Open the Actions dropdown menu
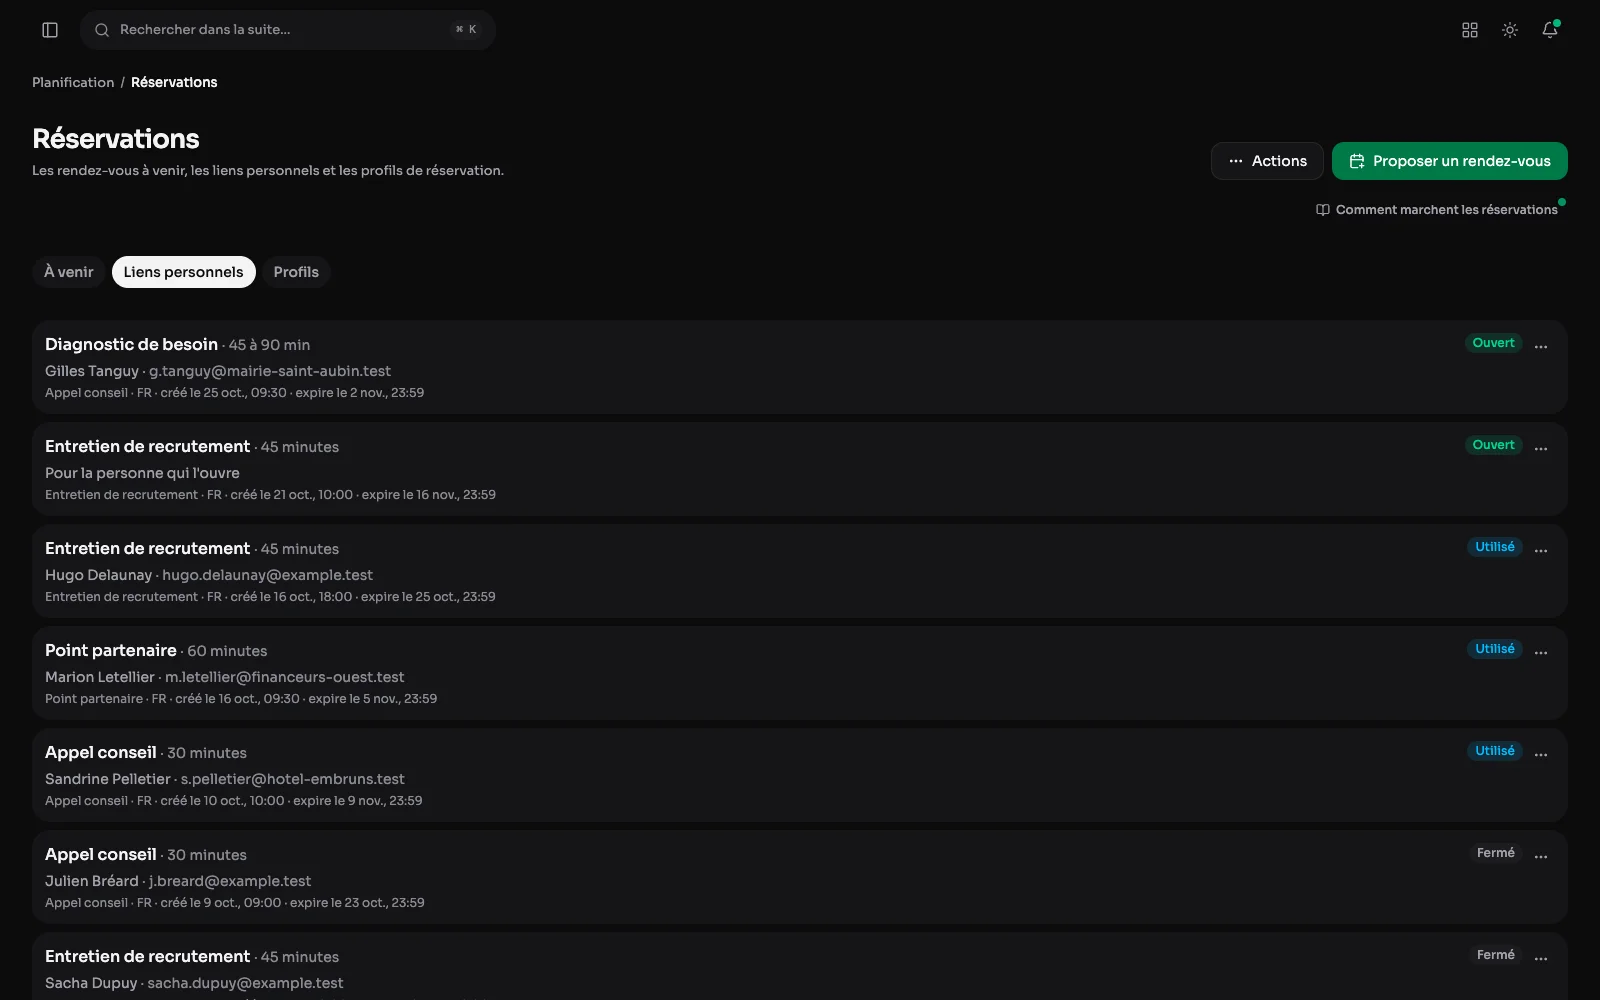The height and width of the screenshot is (1000, 1600). coord(1267,161)
